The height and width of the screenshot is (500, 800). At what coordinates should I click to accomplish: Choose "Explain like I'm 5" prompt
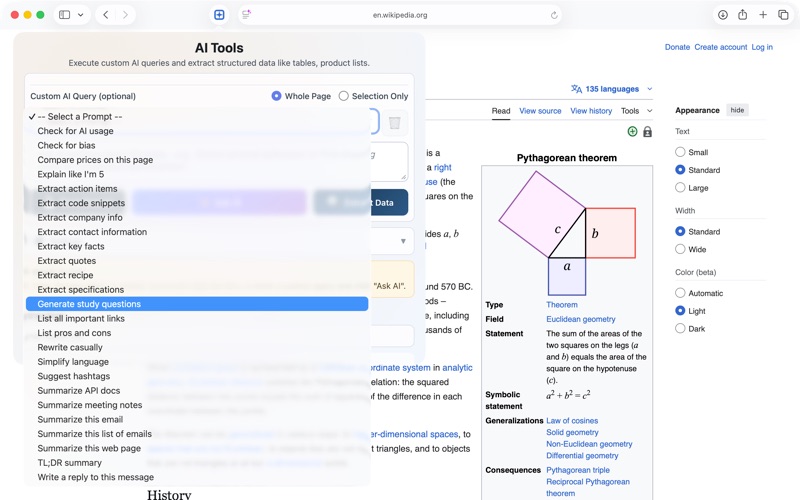tap(197, 174)
